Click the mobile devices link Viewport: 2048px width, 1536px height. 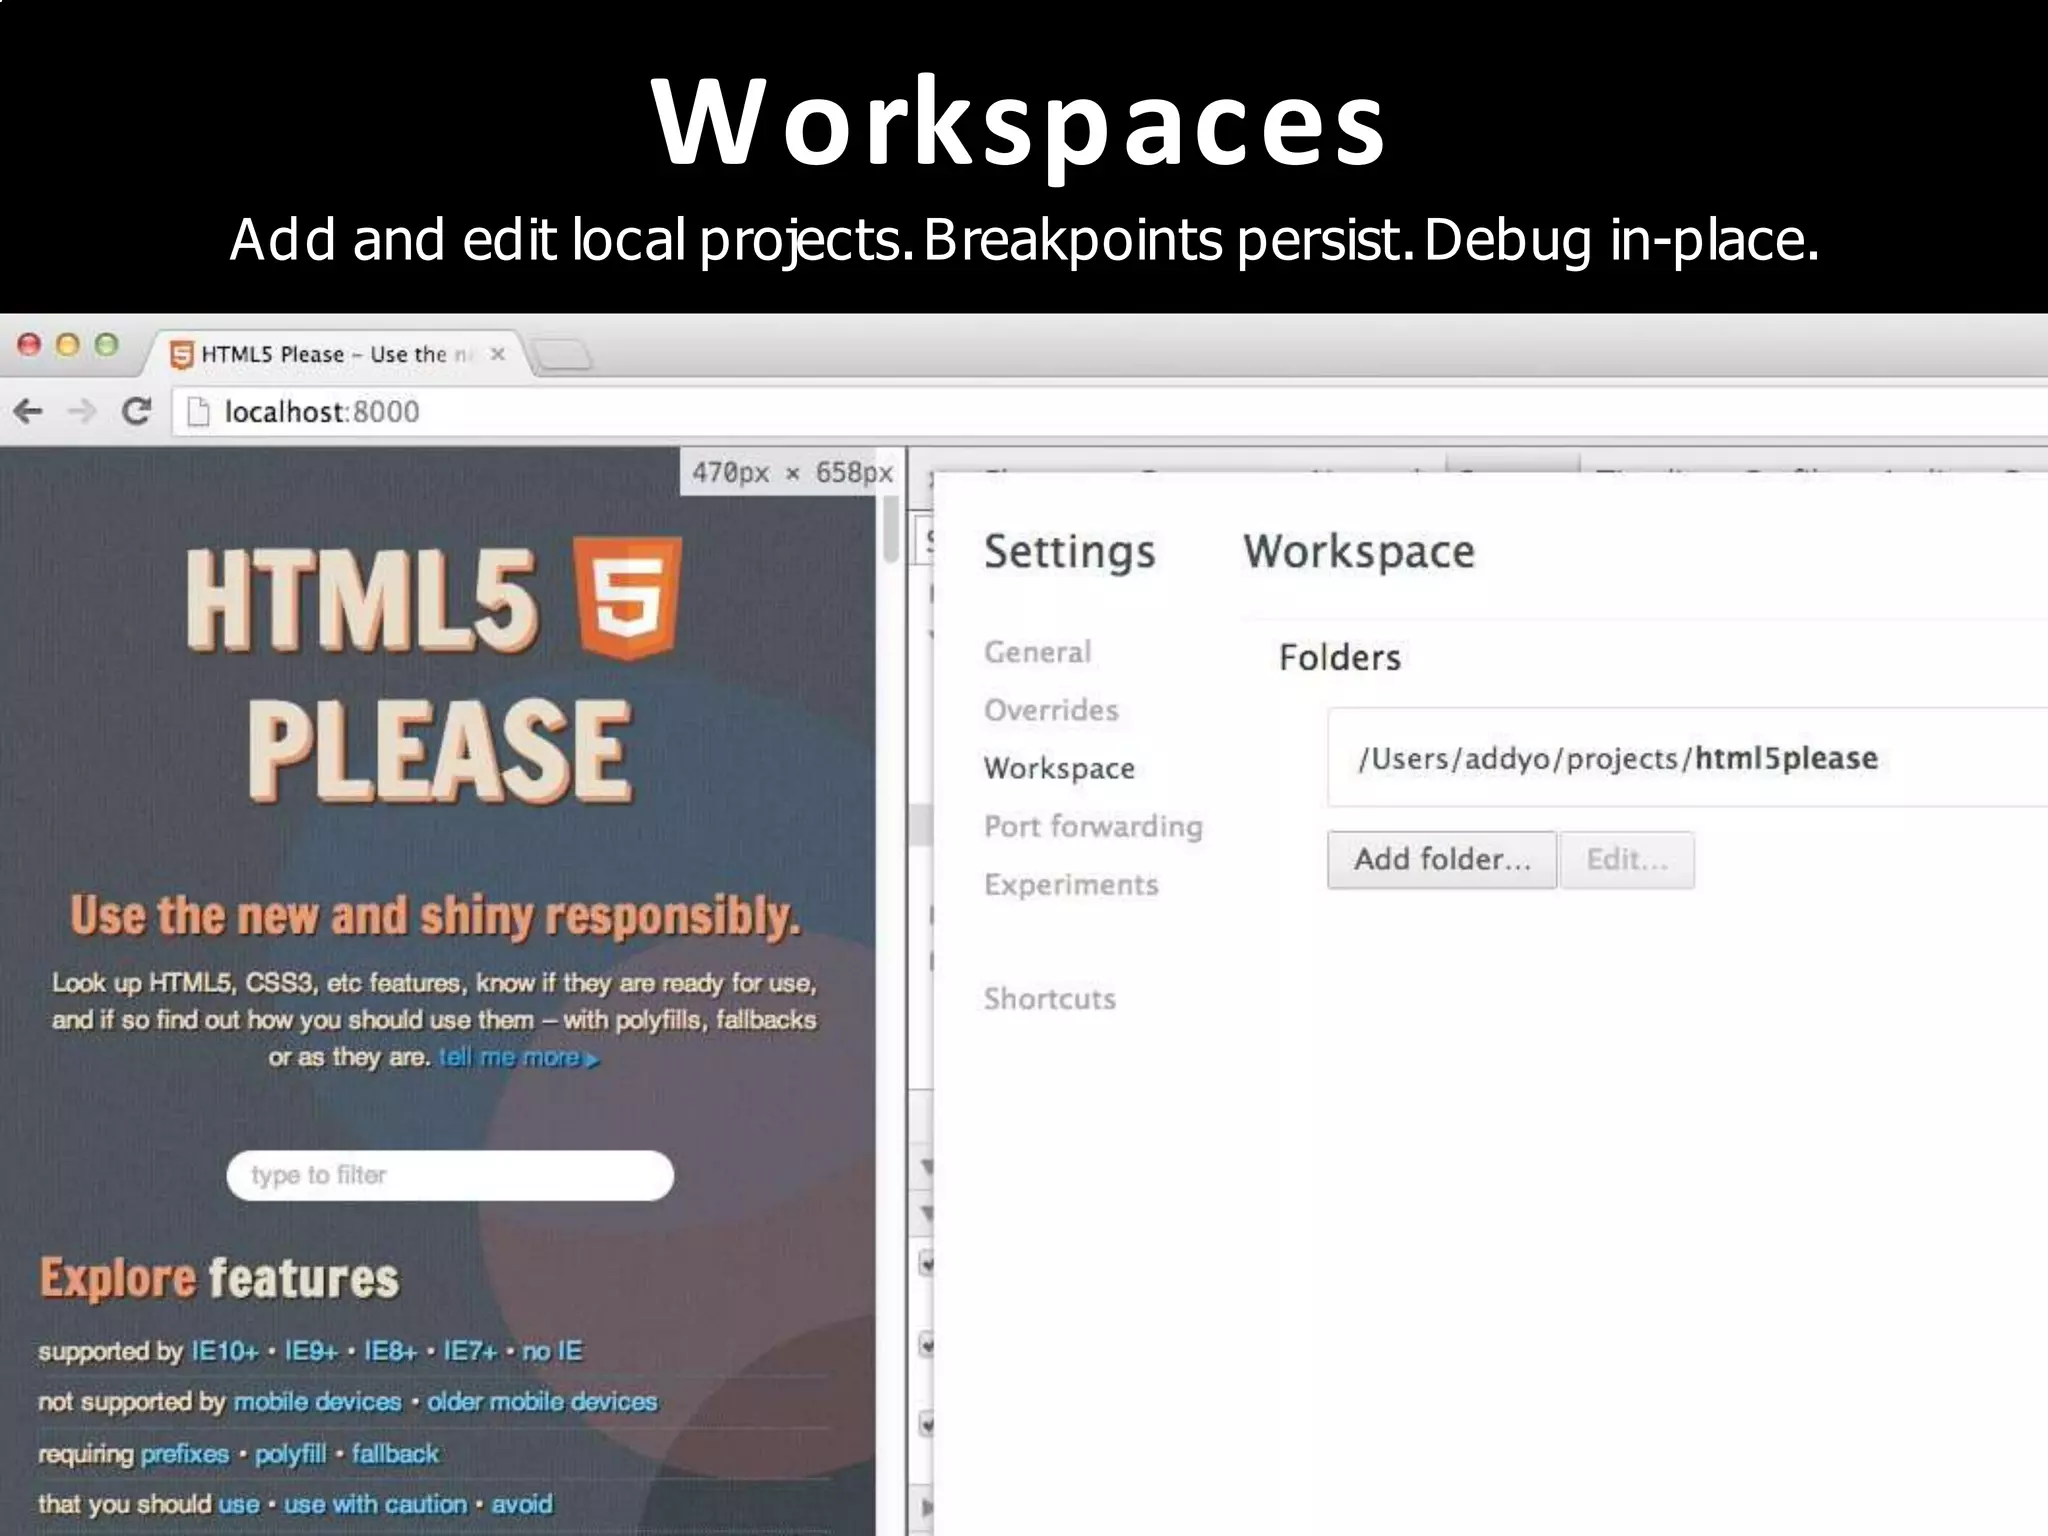pos(317,1402)
